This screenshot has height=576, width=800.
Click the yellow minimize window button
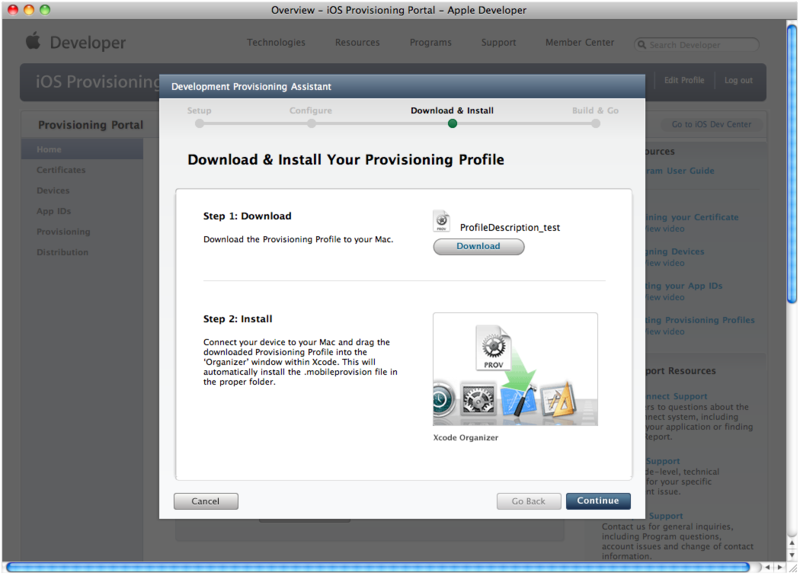click(x=29, y=10)
